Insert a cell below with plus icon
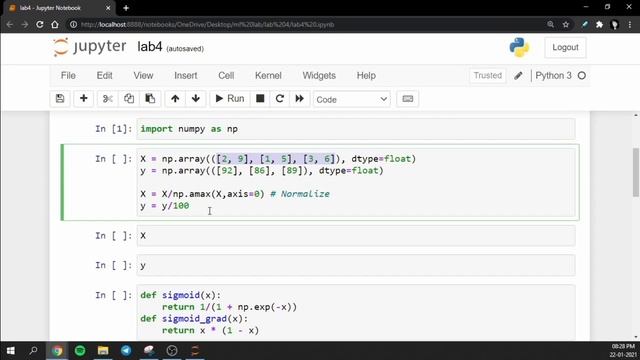This screenshot has width=640, height=360. click(x=84, y=99)
